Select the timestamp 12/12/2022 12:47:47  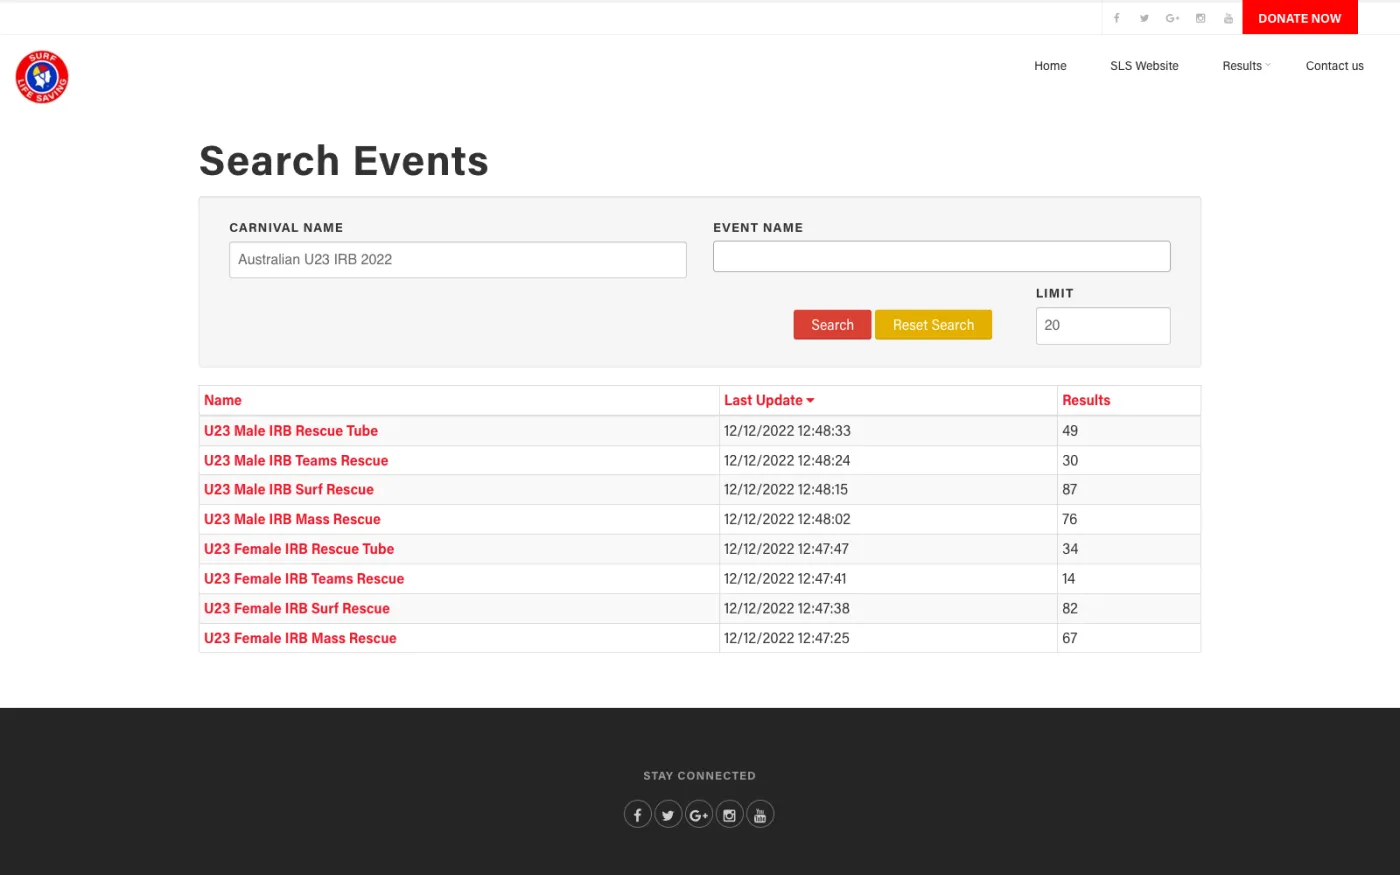[x=786, y=549]
